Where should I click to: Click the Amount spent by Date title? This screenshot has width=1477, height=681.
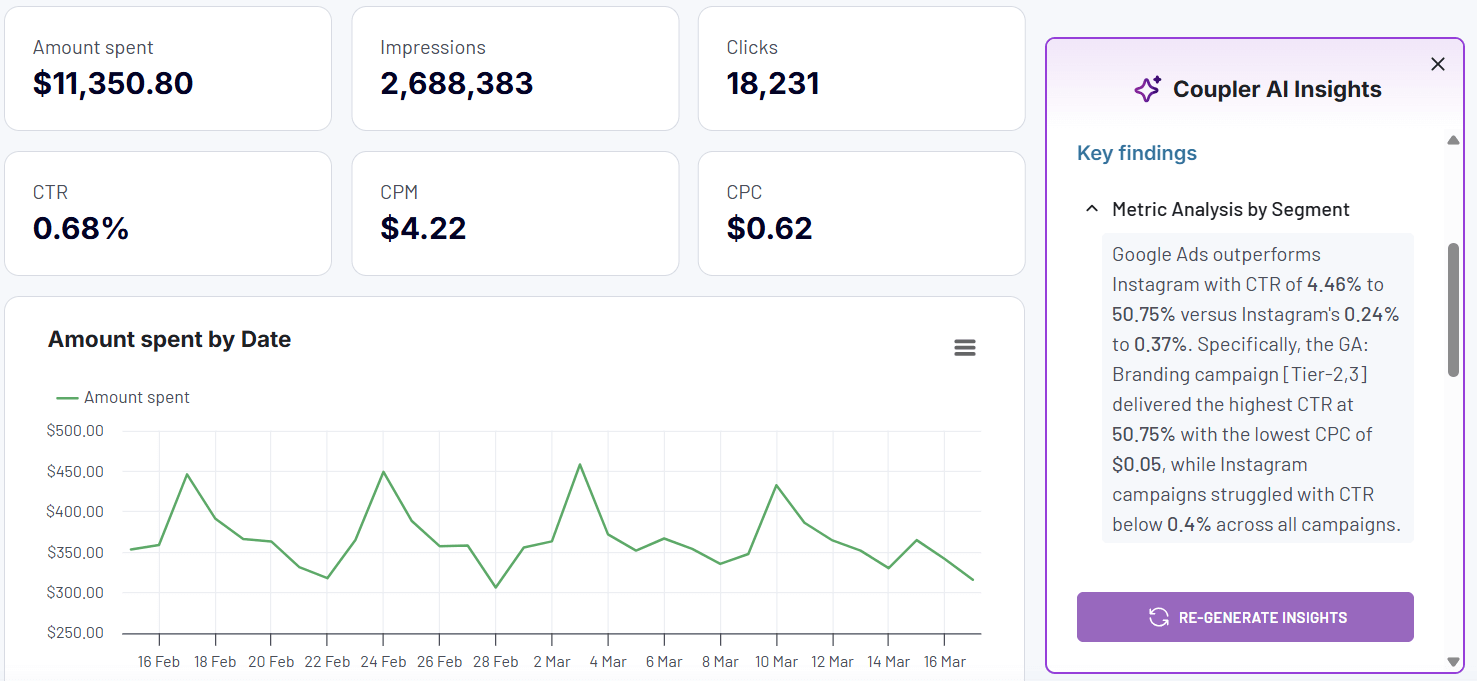[x=169, y=339]
